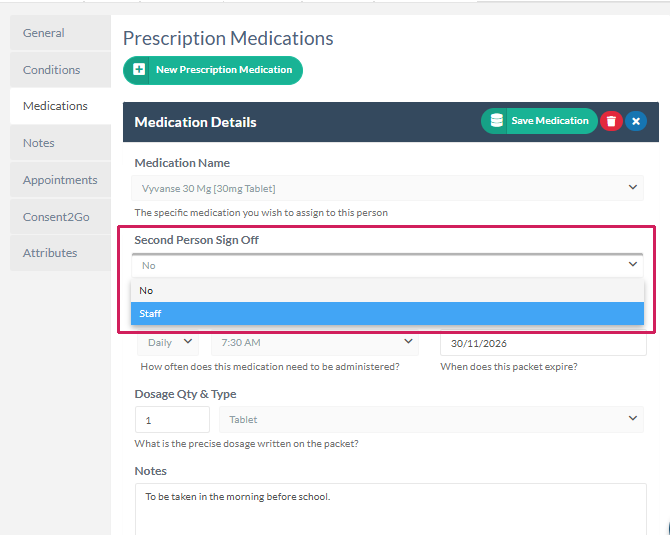Close medication details with the blue X icon
Viewport: 670px width, 535px height.
(636, 121)
